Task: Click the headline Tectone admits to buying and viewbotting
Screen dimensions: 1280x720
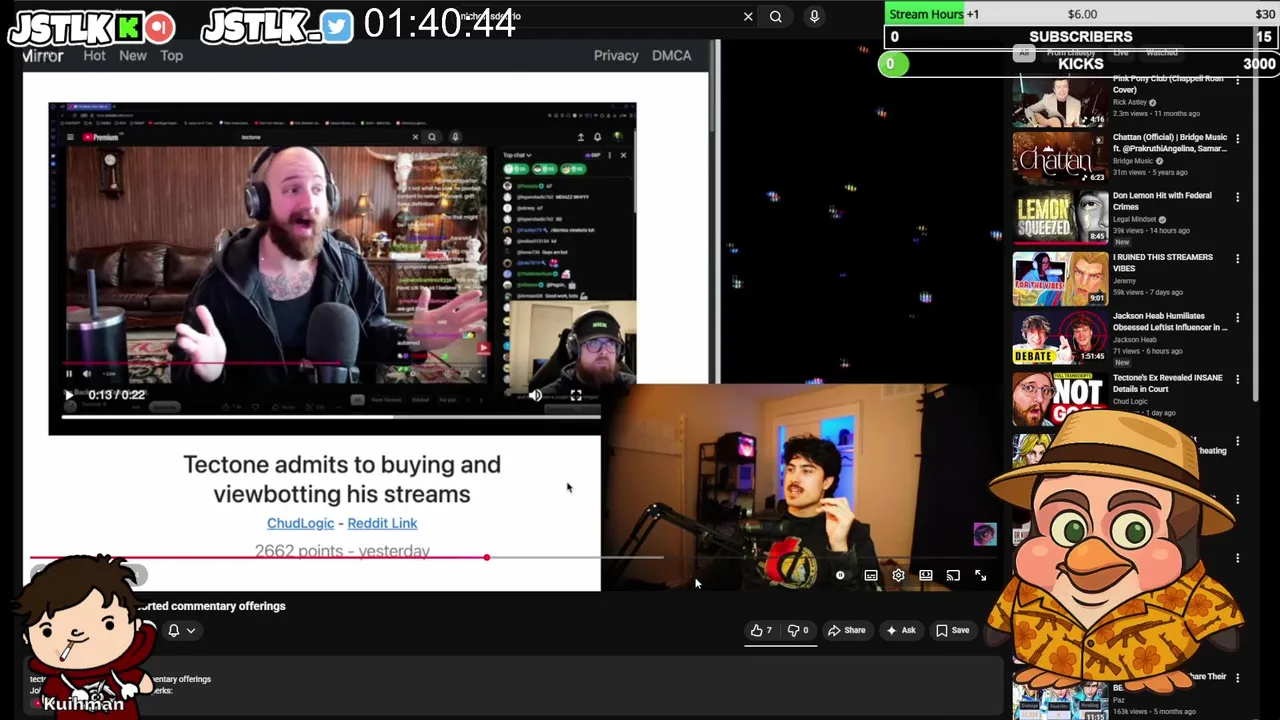Action: tap(342, 479)
